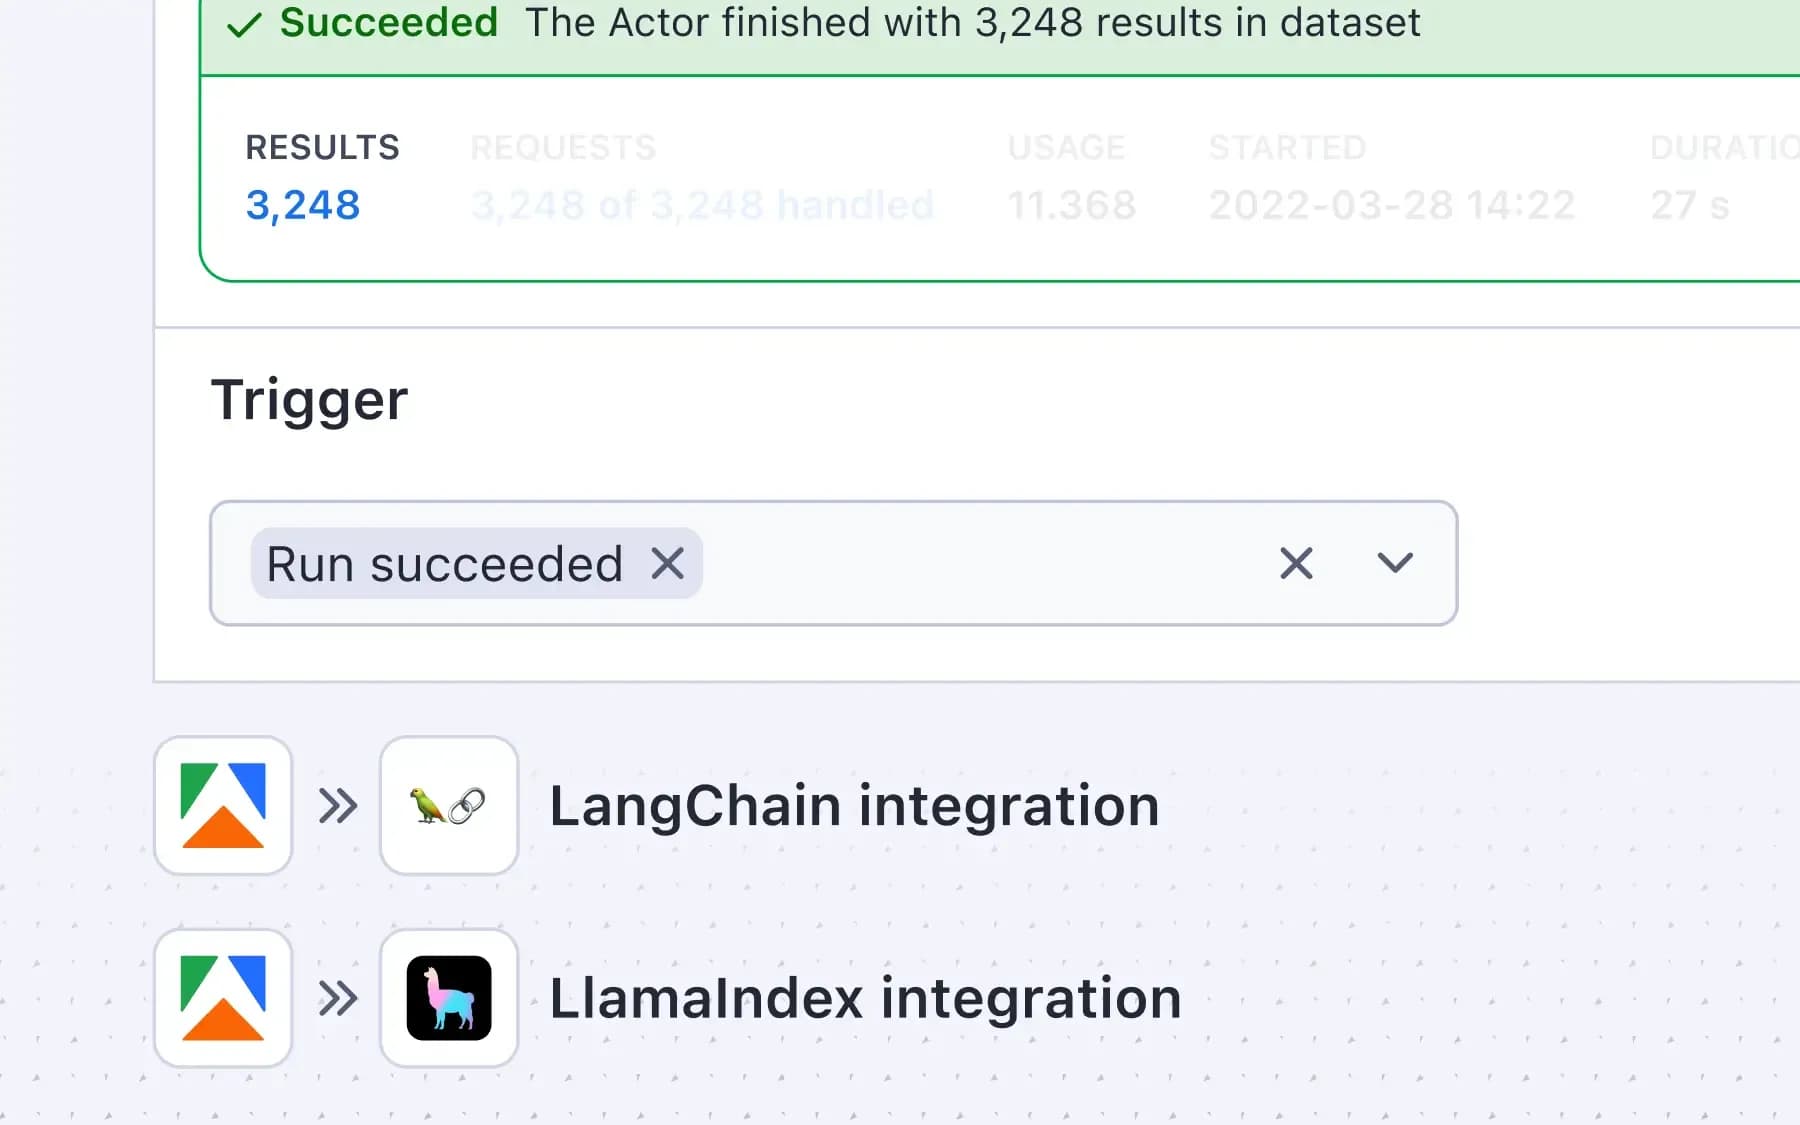Open the LangChain integration
The width and height of the screenshot is (1800, 1125).
pos(854,806)
